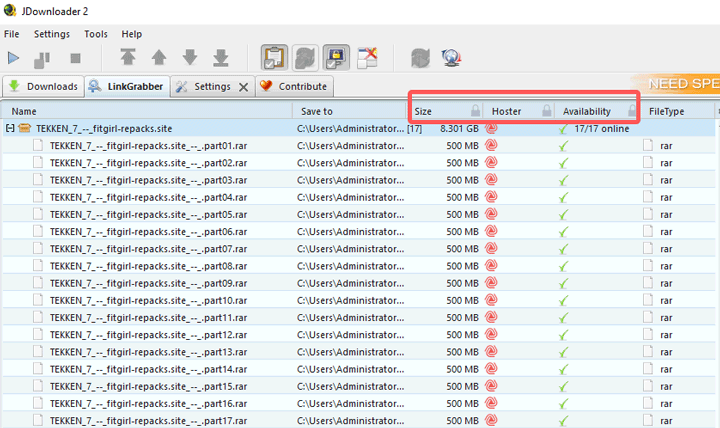Click the 17/17 online availability text
720x428 pixels.
[x=602, y=129]
